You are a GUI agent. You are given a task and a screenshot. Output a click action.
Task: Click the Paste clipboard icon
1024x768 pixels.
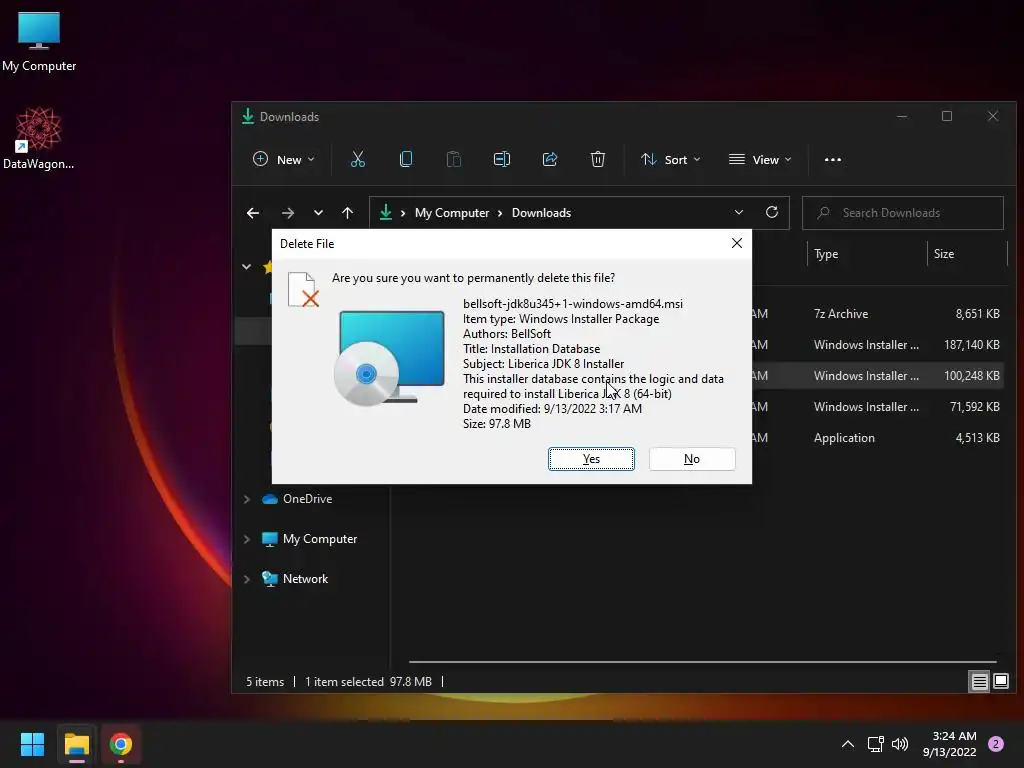tap(453, 159)
